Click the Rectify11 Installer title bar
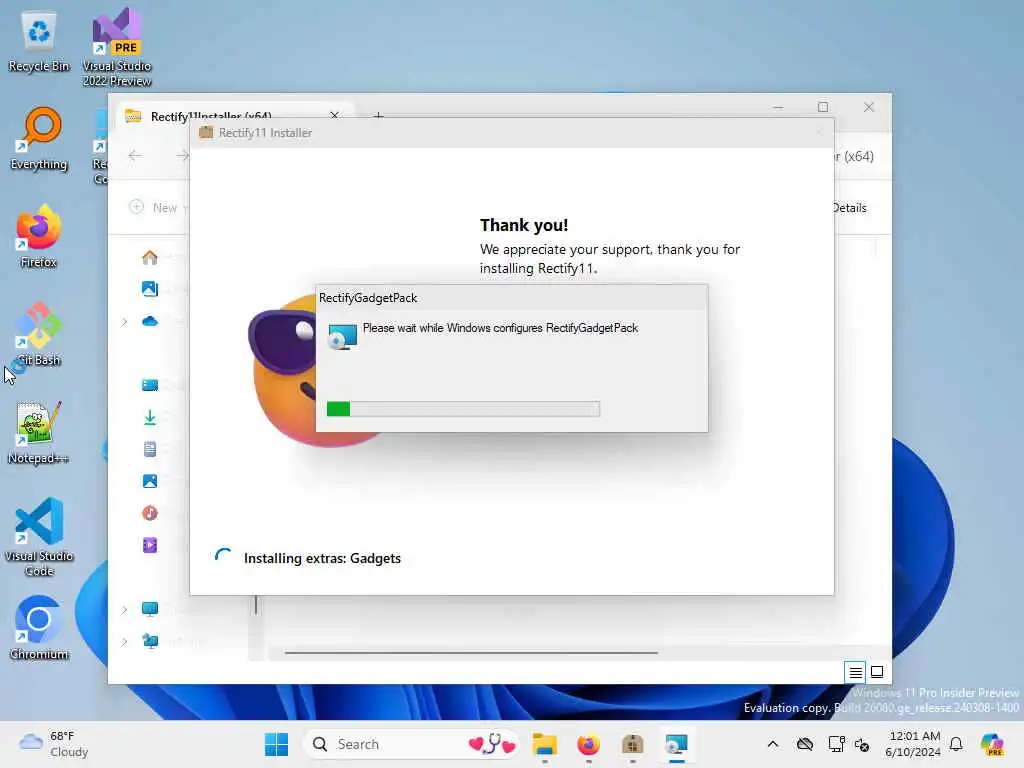Image resolution: width=1024 pixels, height=768 pixels. point(511,133)
